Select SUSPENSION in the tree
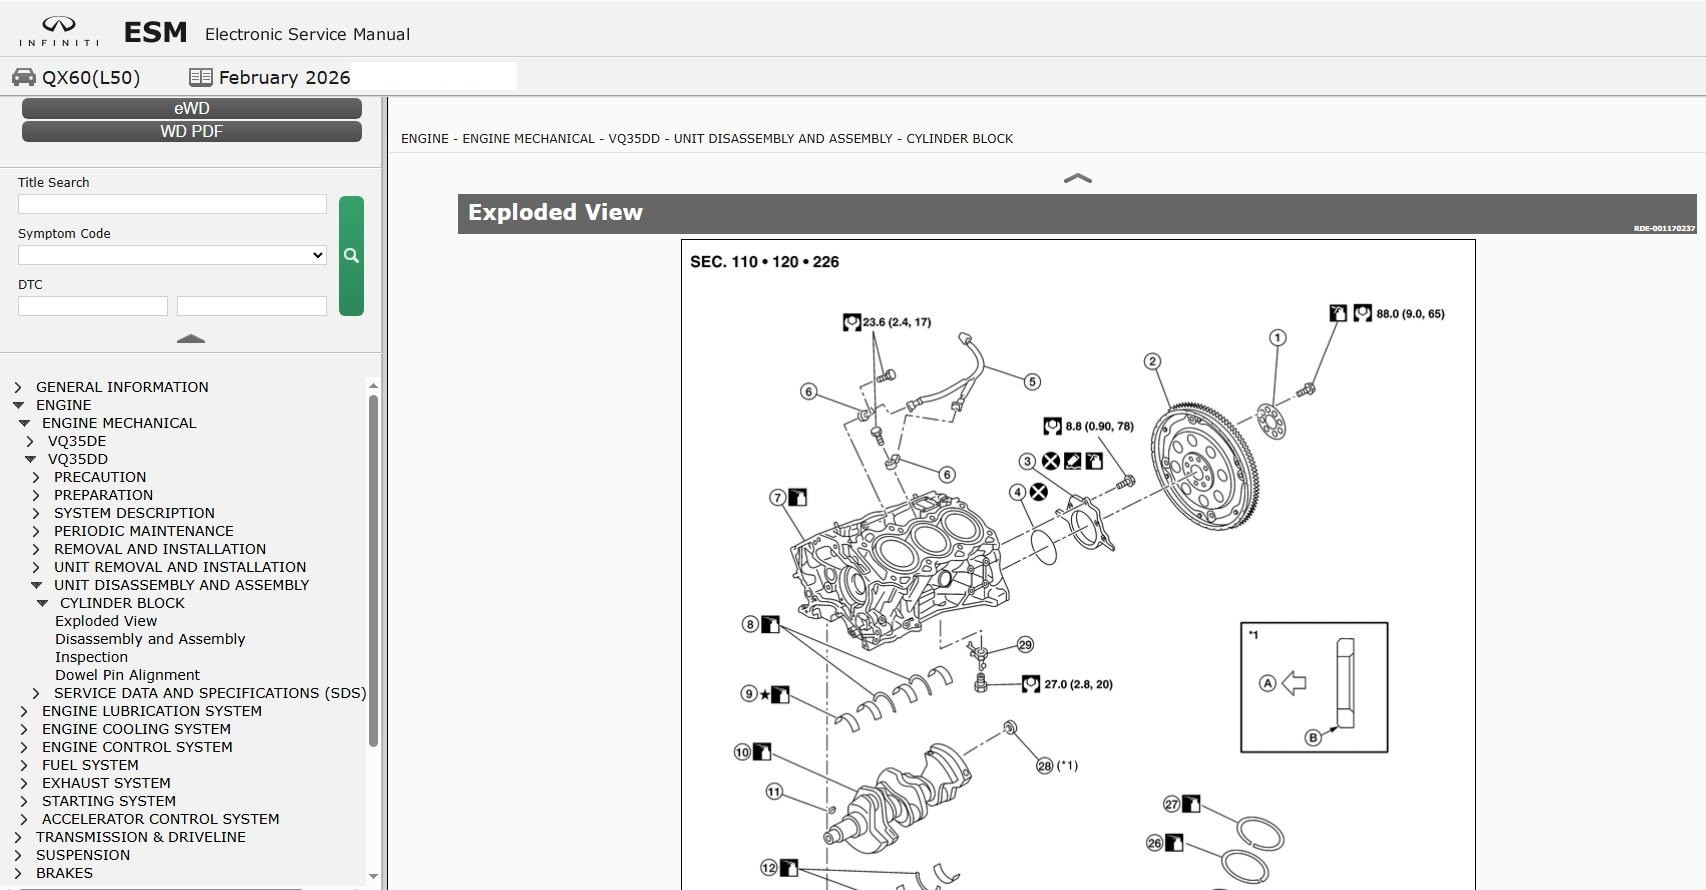The image size is (1706, 890). click(x=83, y=855)
